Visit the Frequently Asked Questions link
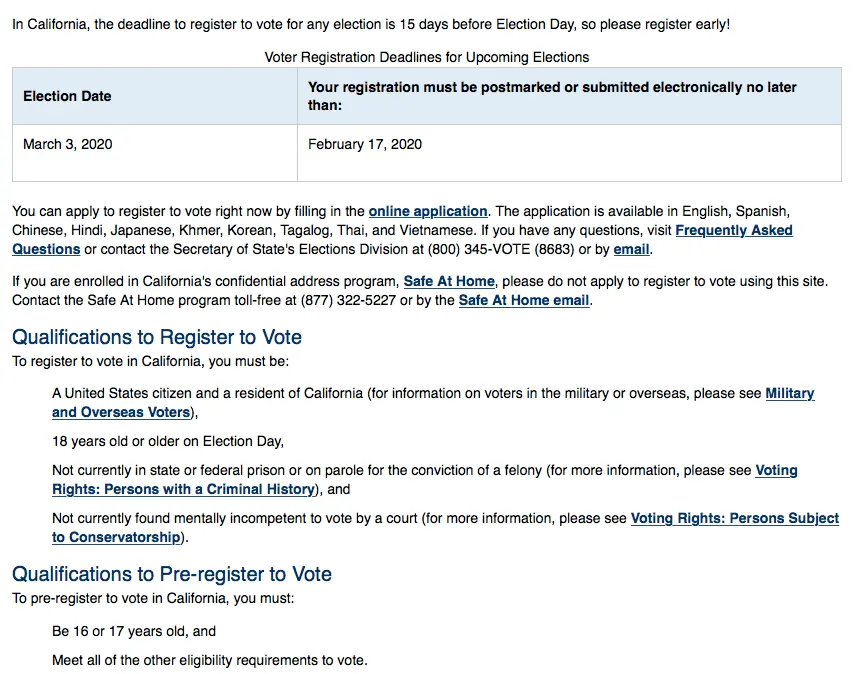This screenshot has width=856, height=674. (733, 230)
